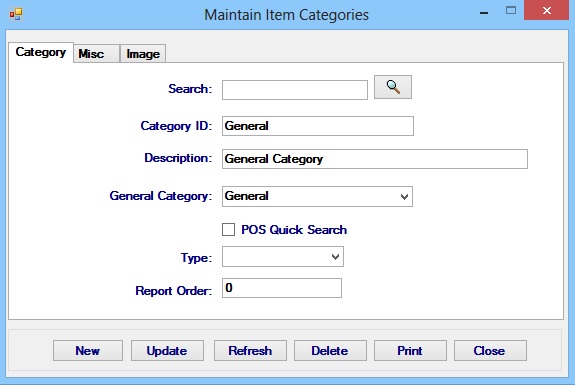575x385 pixels.
Task: Delete the current category
Action: (330, 351)
